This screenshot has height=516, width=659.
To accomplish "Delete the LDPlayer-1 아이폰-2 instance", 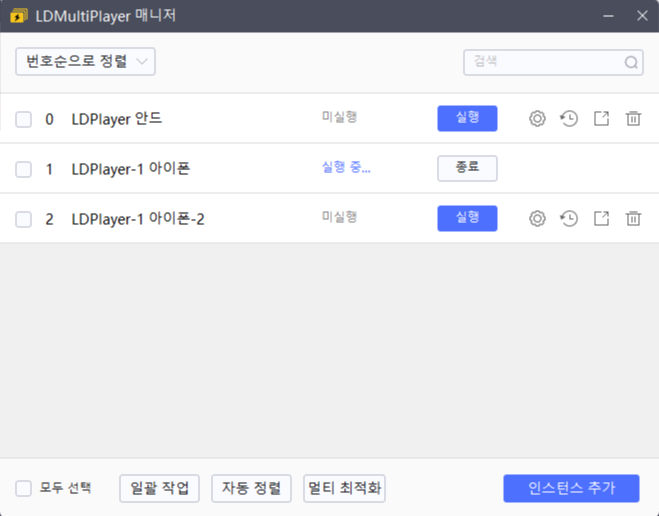I will click(633, 219).
